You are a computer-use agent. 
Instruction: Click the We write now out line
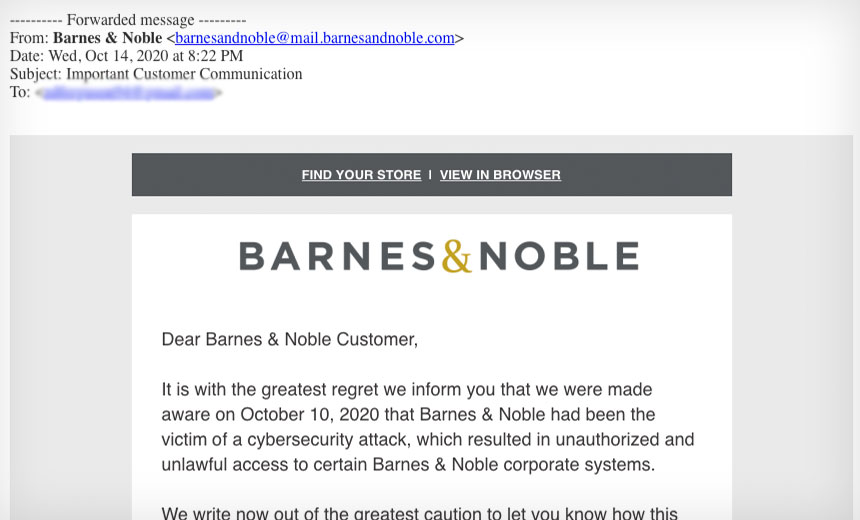420,513
